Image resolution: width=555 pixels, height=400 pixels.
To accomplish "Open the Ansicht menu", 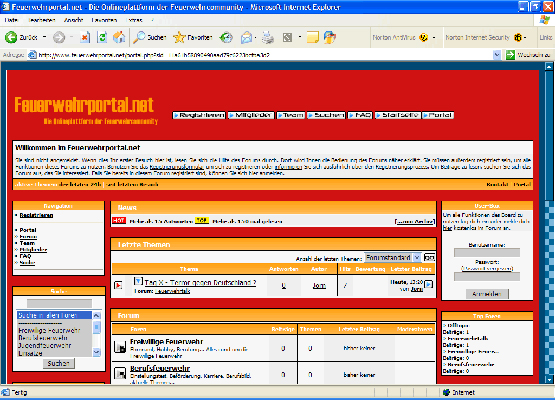I will pyautogui.click(x=73, y=20).
